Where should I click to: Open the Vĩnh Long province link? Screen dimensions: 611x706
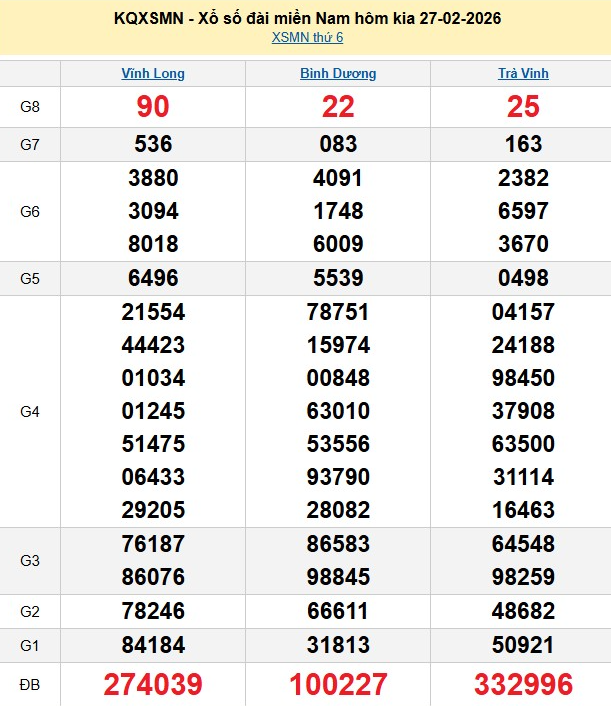click(x=153, y=73)
